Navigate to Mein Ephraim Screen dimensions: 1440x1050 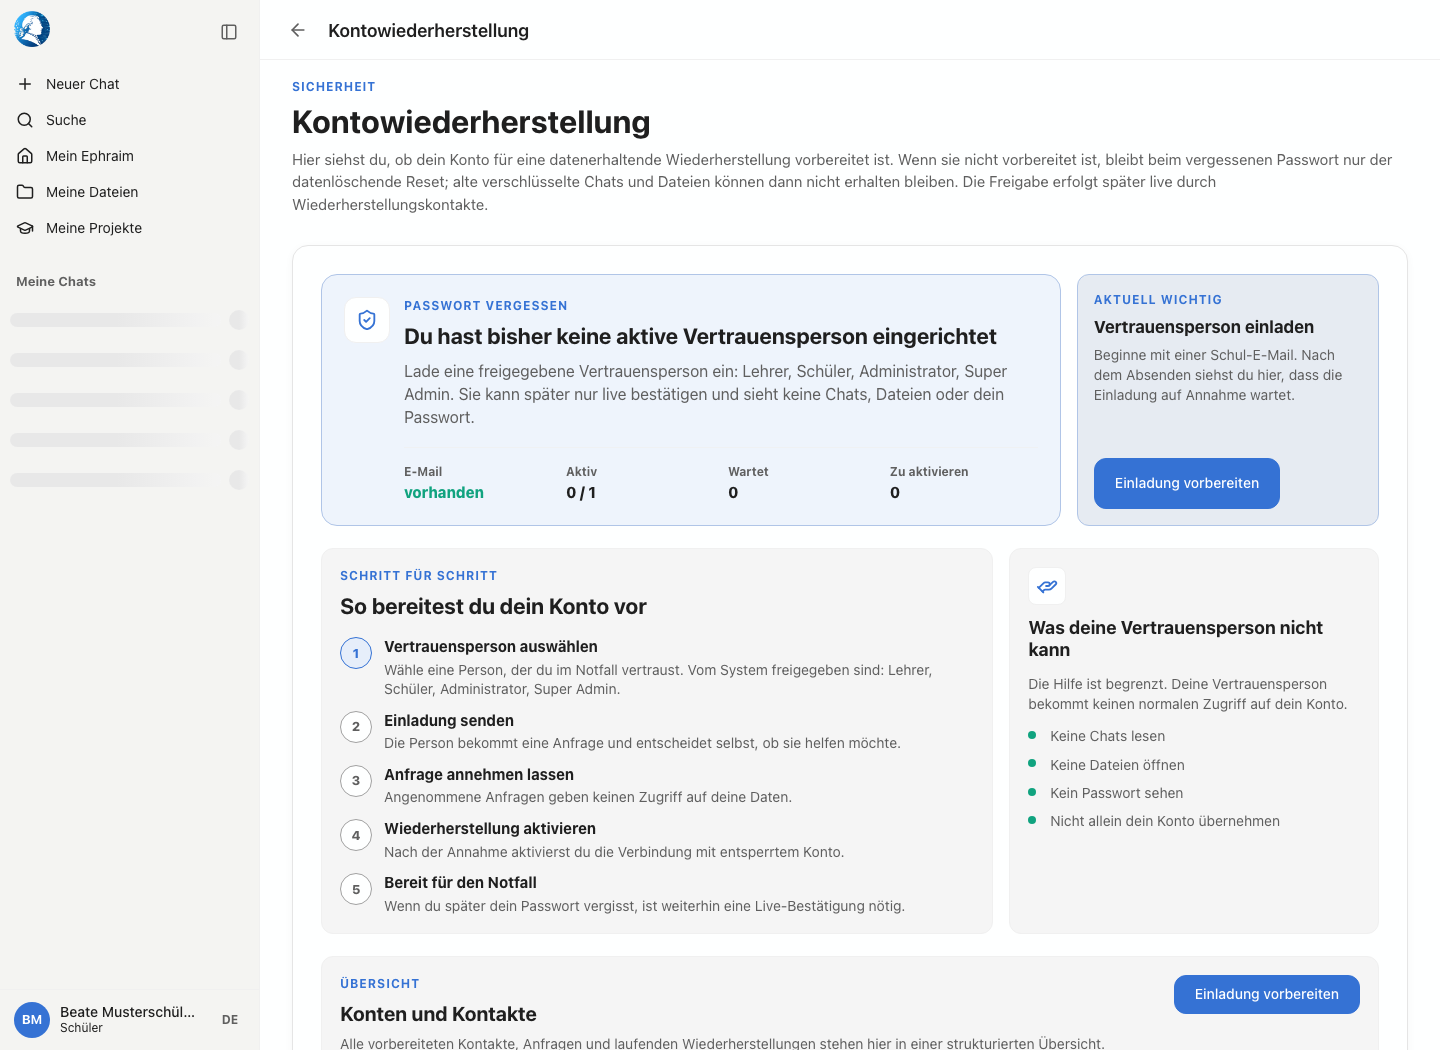click(x=129, y=156)
